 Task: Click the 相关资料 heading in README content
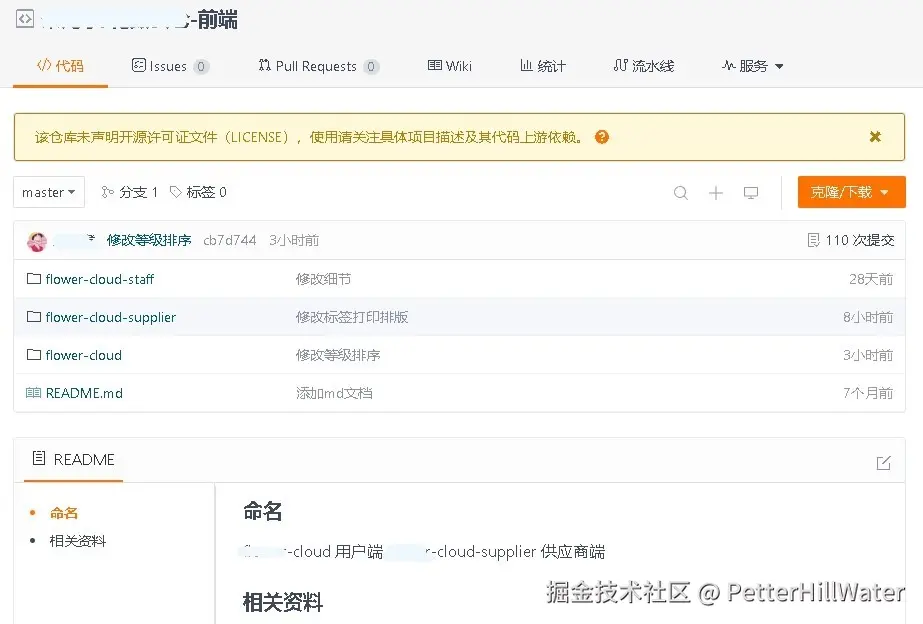(283, 602)
